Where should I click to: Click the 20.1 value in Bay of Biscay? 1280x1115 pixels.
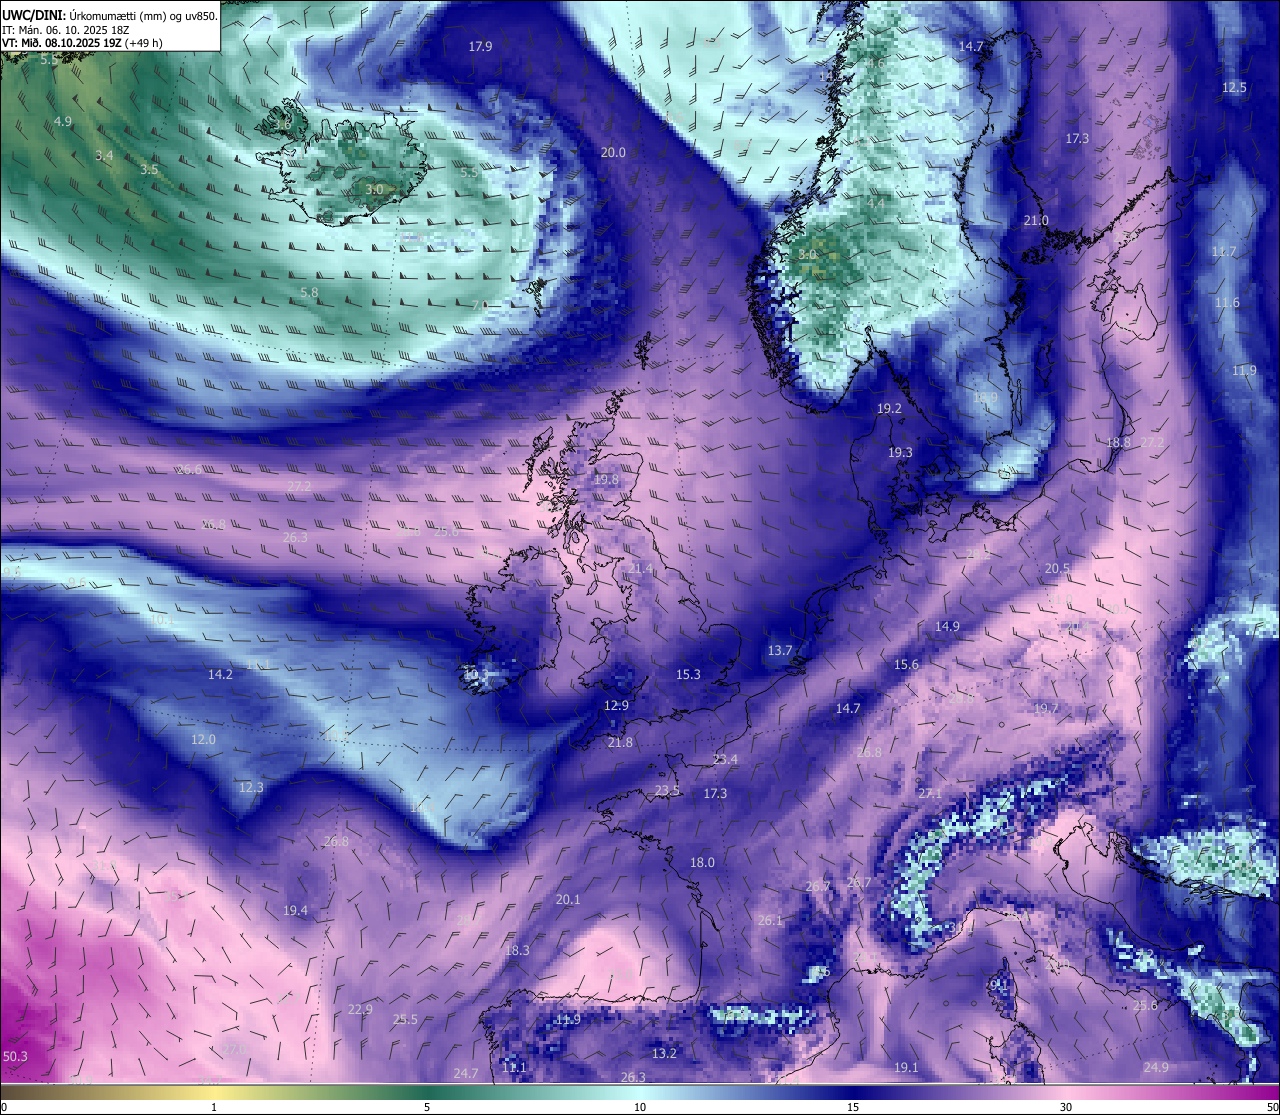point(568,899)
